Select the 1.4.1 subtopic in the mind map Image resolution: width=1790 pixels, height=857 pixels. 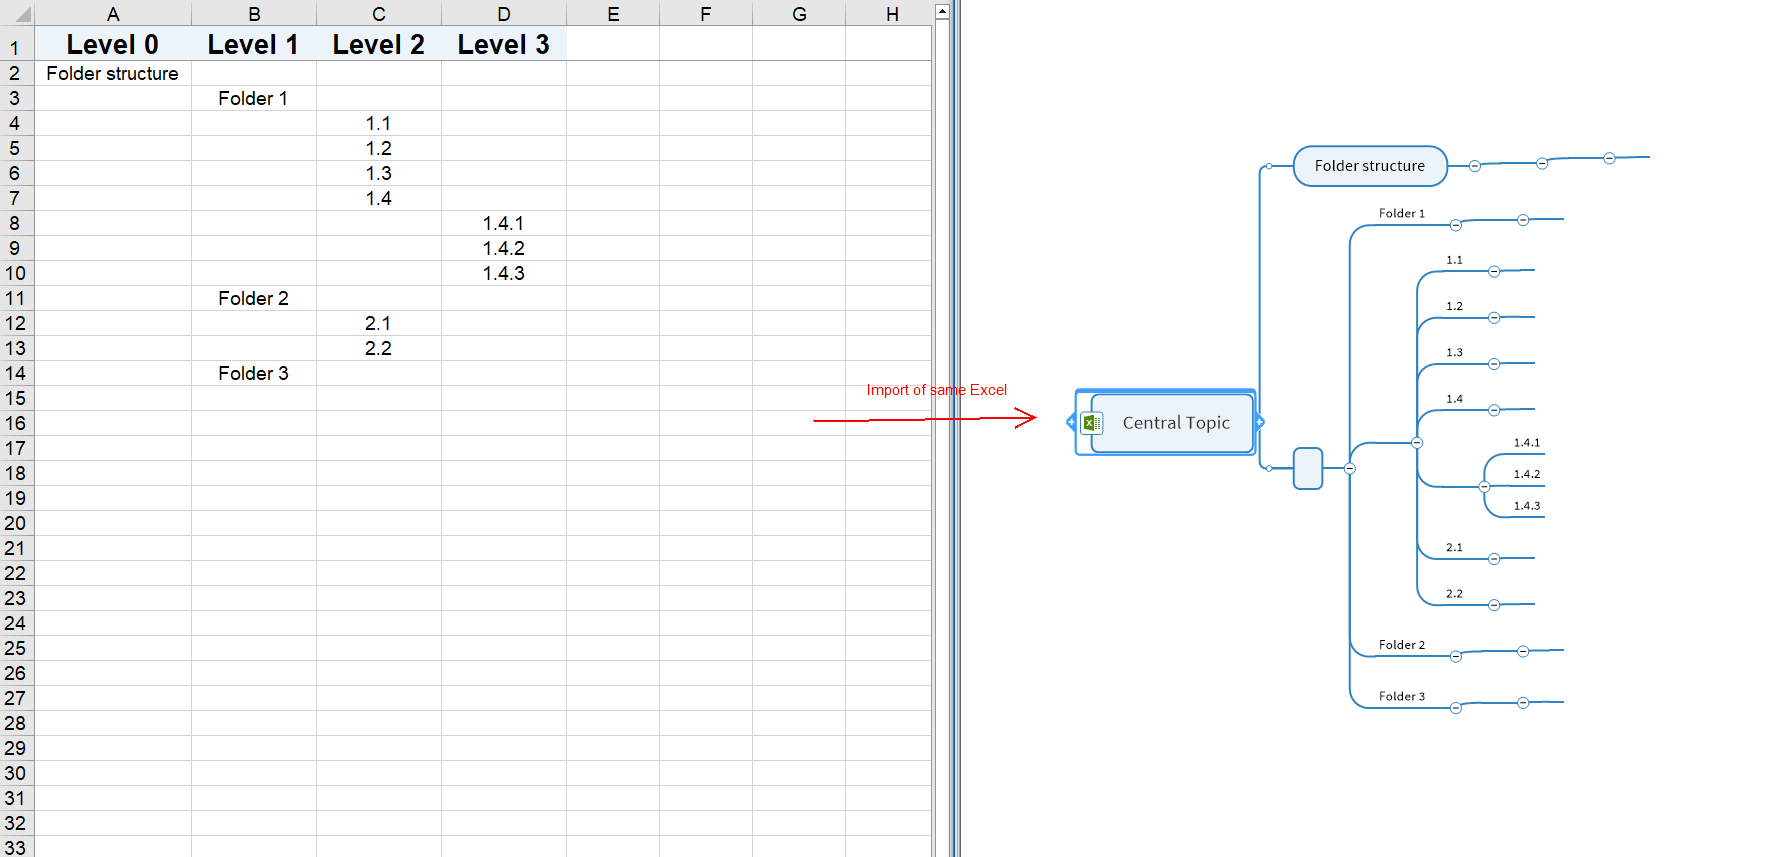tap(1526, 443)
